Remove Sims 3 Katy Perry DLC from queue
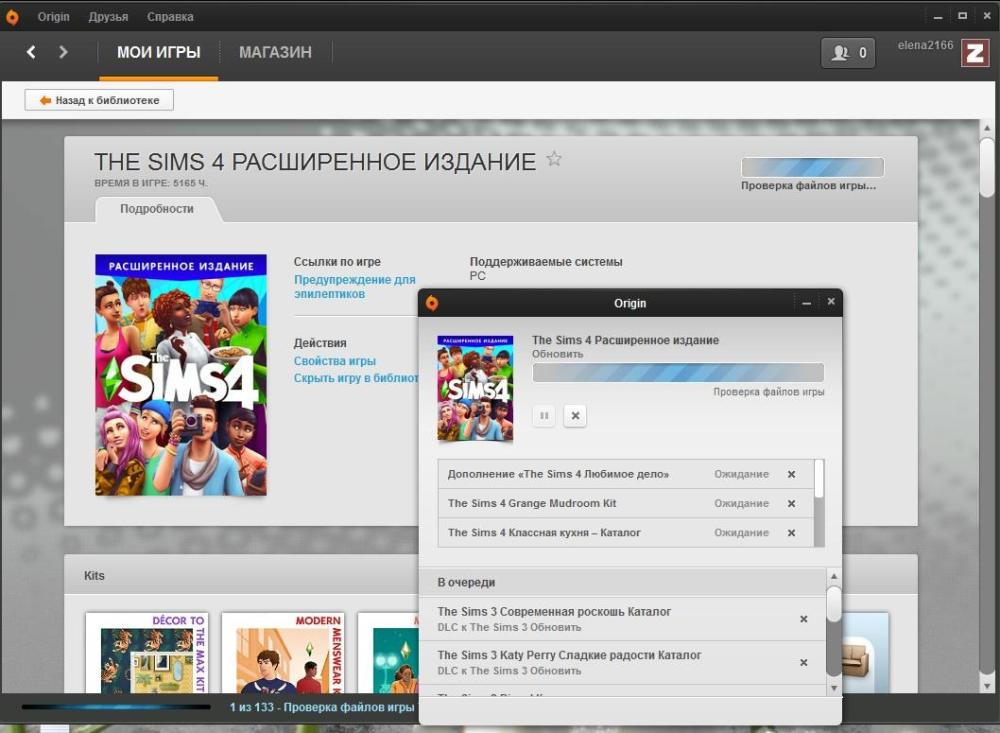 (804, 662)
